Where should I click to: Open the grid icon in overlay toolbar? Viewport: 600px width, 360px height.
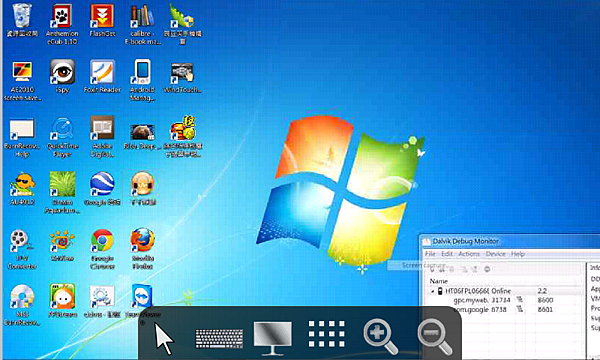pyautogui.click(x=326, y=334)
